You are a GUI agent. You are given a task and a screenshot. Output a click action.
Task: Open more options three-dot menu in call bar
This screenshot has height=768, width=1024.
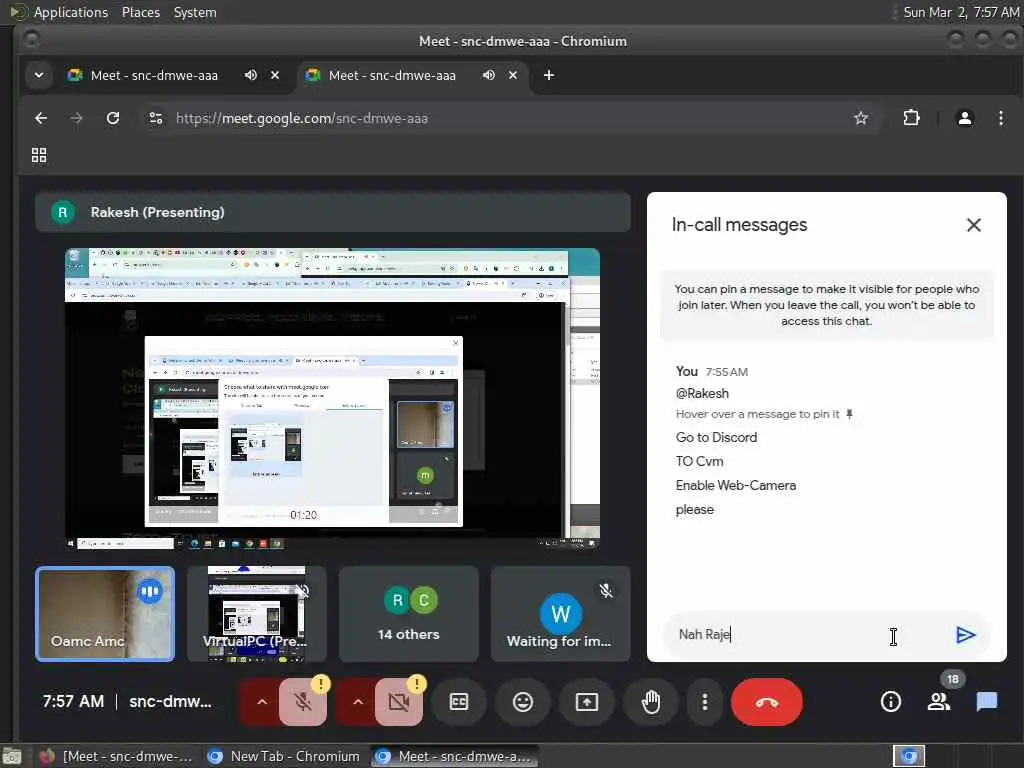click(x=704, y=702)
